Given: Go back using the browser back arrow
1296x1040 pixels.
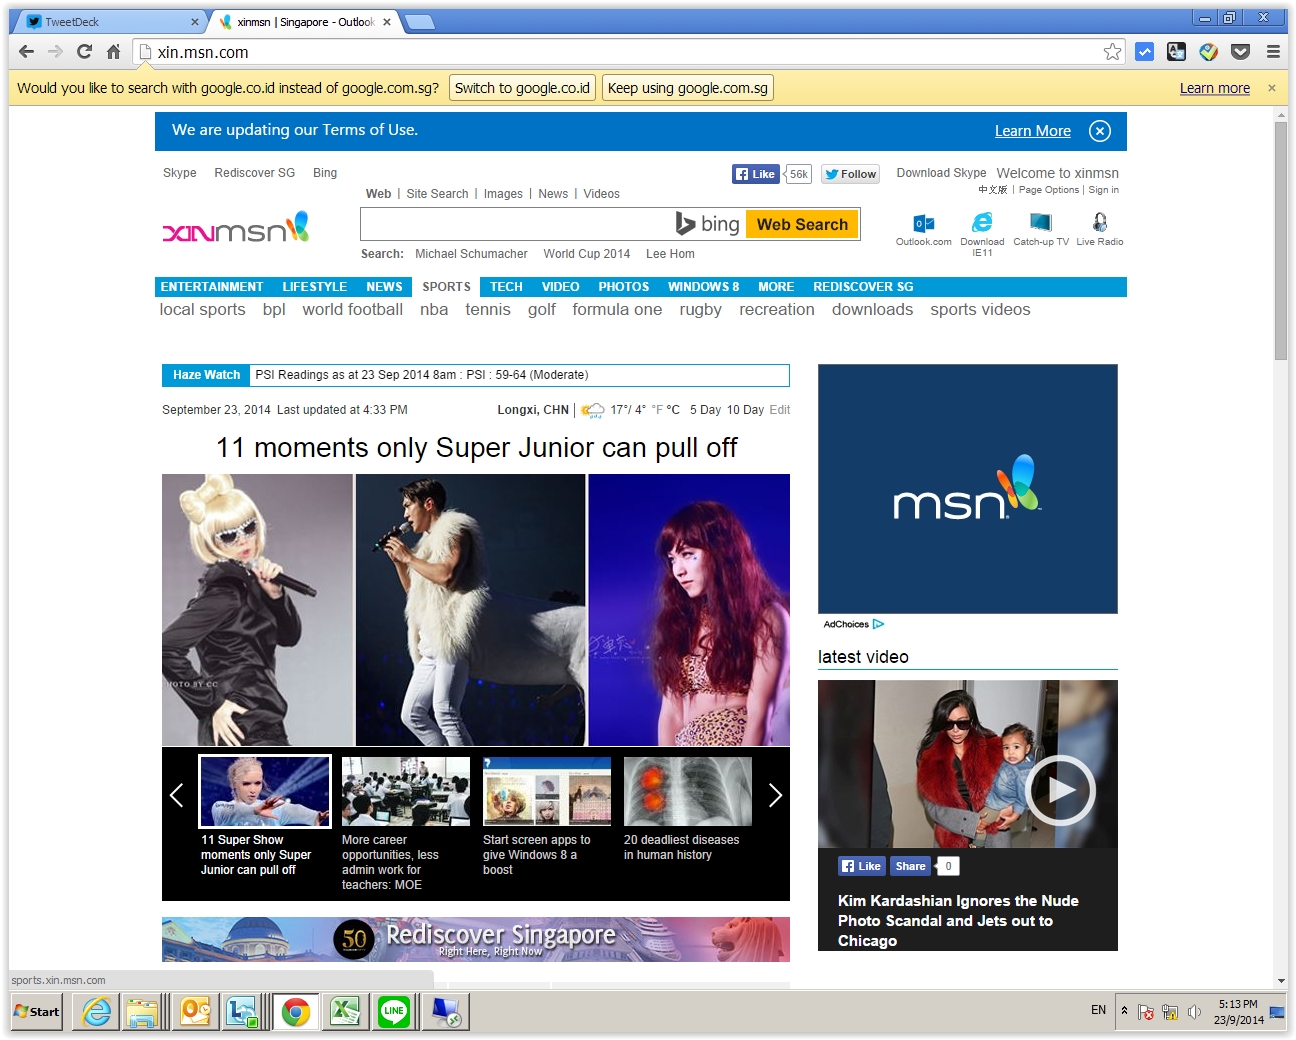Looking at the screenshot, I should (x=26, y=52).
